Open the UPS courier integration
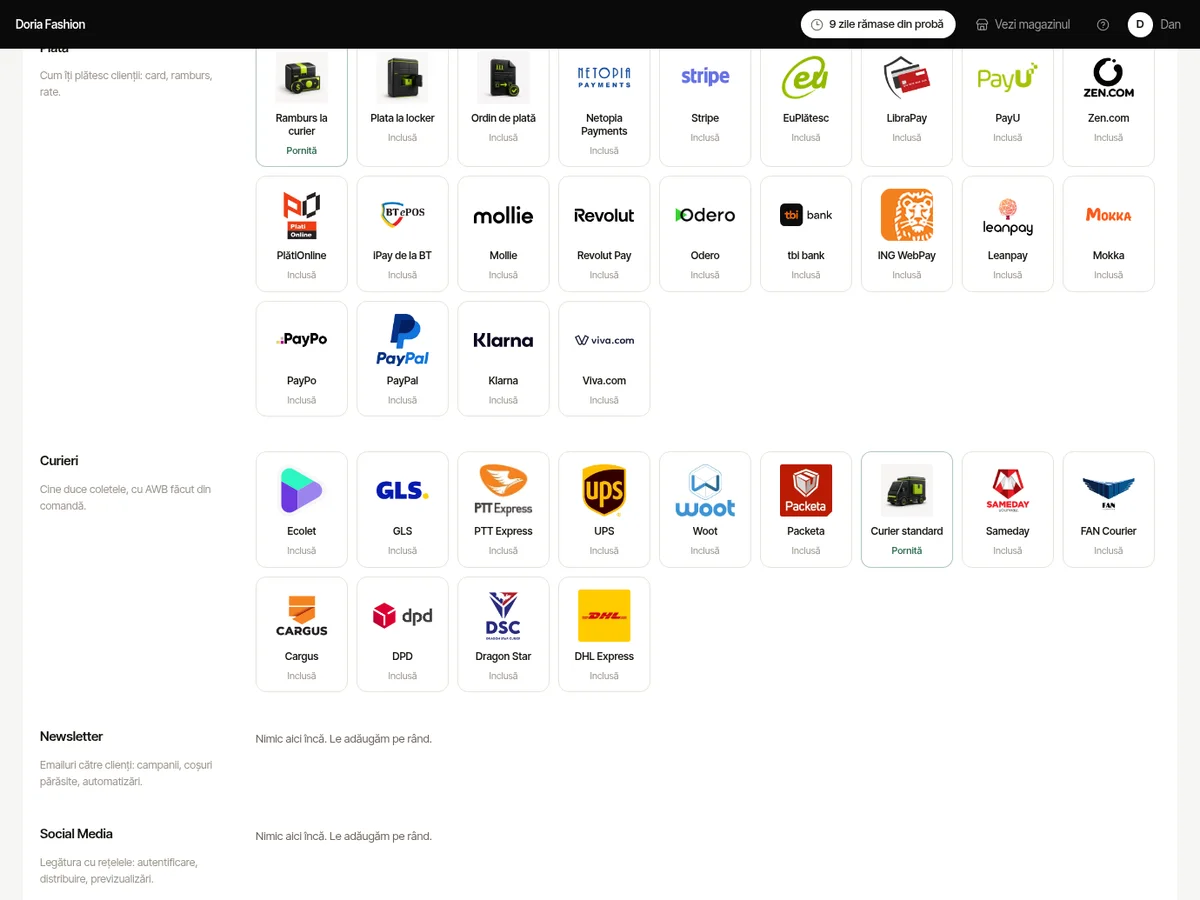The height and width of the screenshot is (900, 1200). 604,510
